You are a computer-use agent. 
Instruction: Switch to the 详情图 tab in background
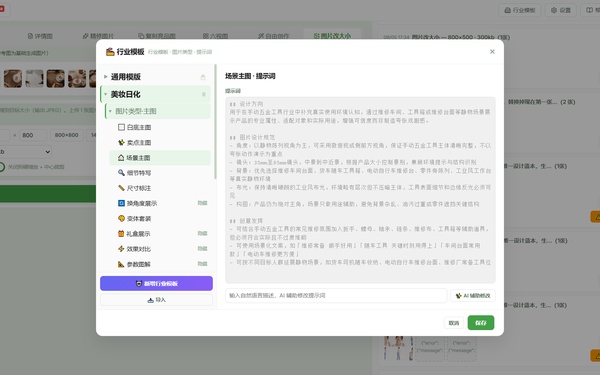pos(40,36)
